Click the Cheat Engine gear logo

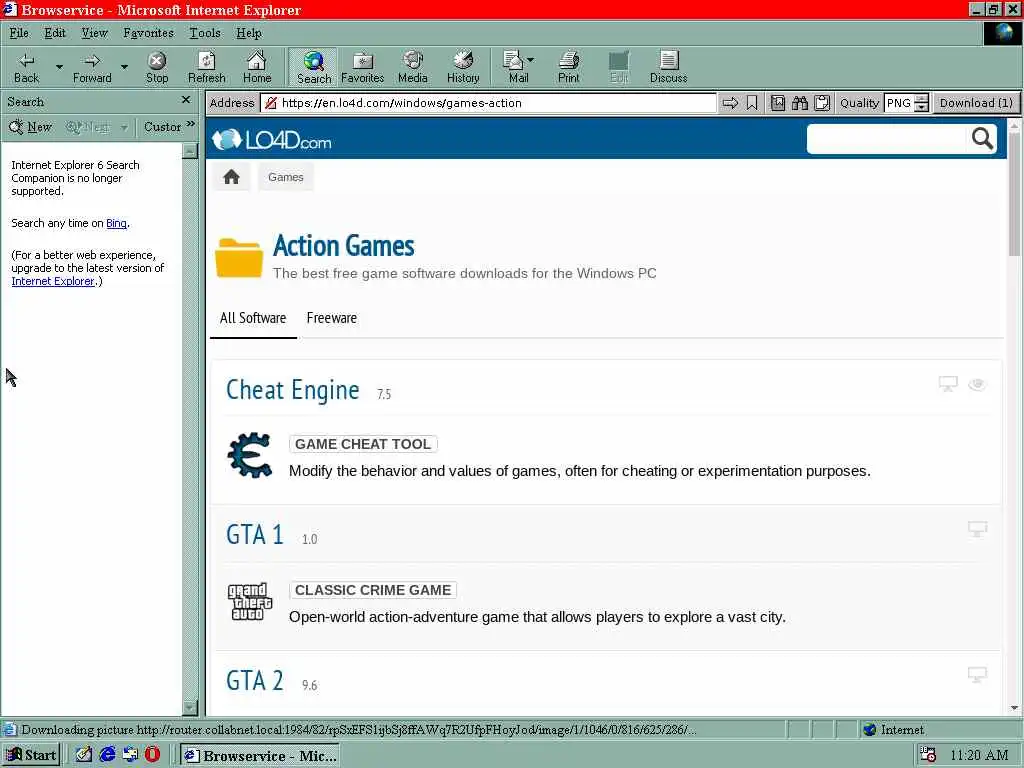click(249, 455)
